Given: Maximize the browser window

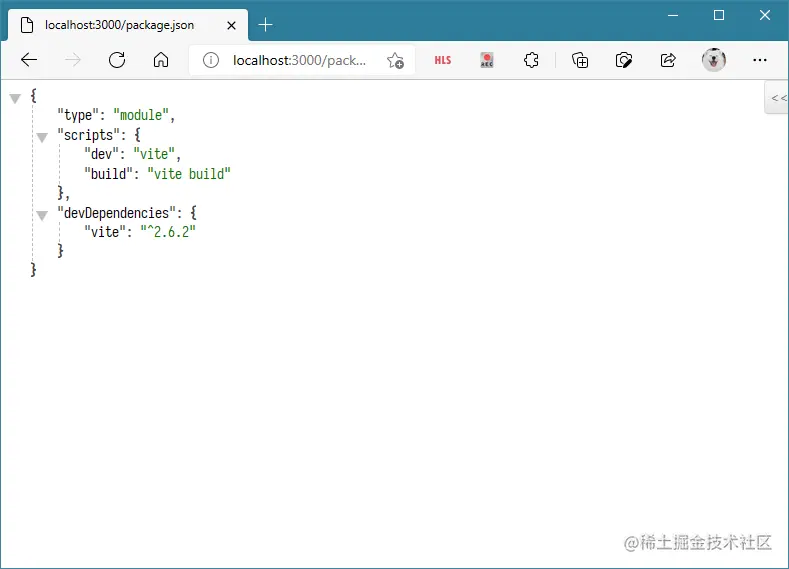Looking at the screenshot, I should 719,15.
